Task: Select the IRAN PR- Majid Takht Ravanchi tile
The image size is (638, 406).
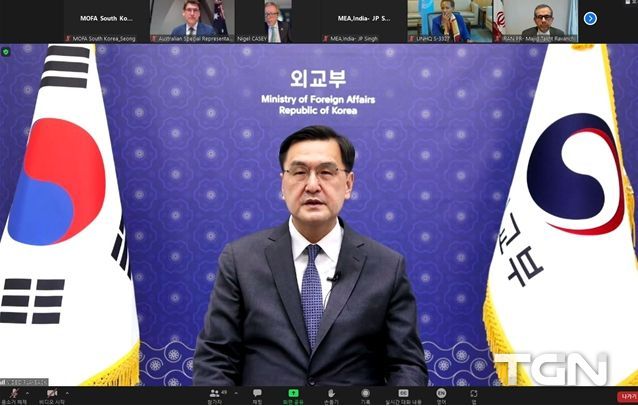Action: (x=535, y=21)
